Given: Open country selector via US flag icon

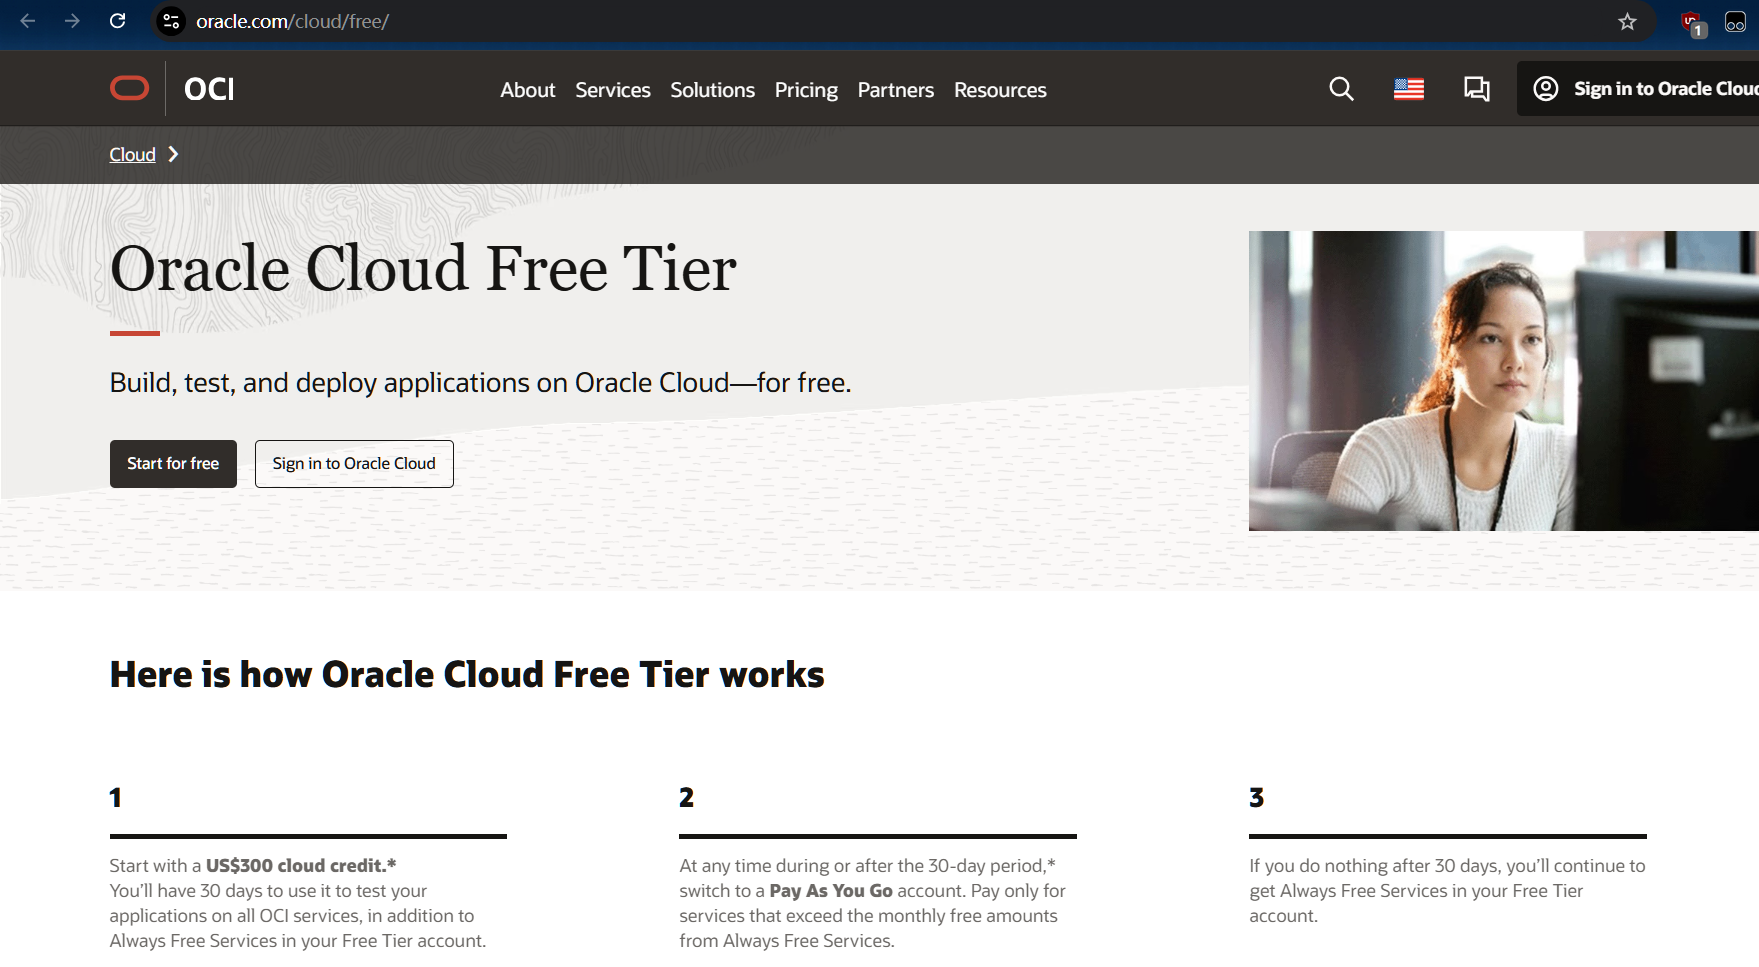Looking at the screenshot, I should [1409, 89].
